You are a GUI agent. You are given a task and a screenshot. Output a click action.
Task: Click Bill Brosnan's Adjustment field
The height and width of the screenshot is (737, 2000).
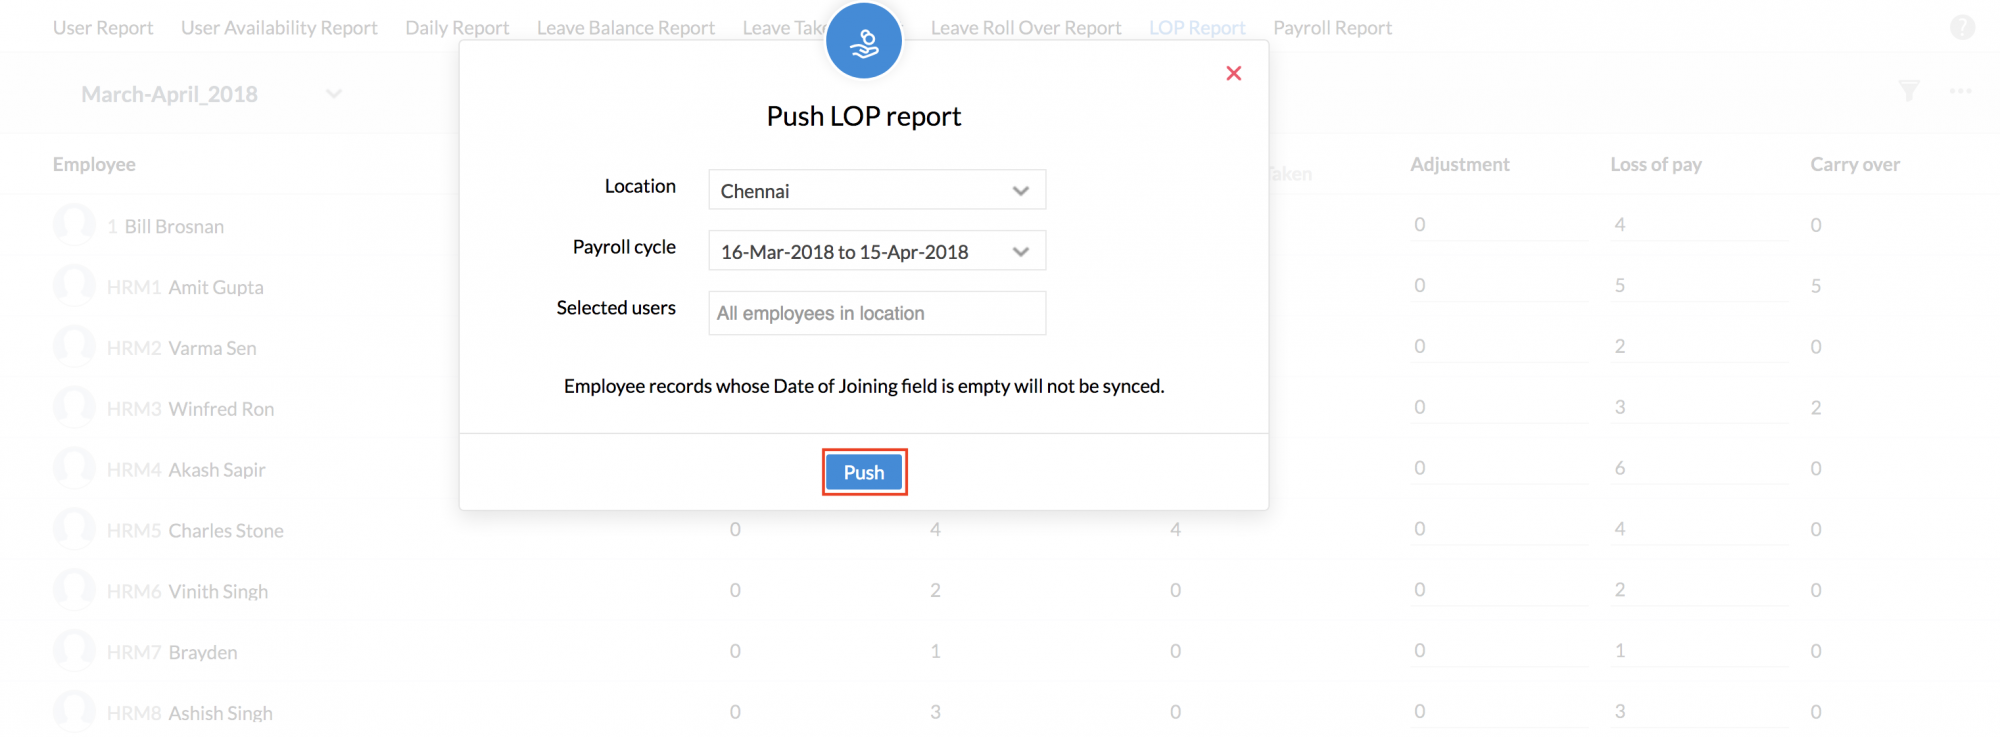1499,225
